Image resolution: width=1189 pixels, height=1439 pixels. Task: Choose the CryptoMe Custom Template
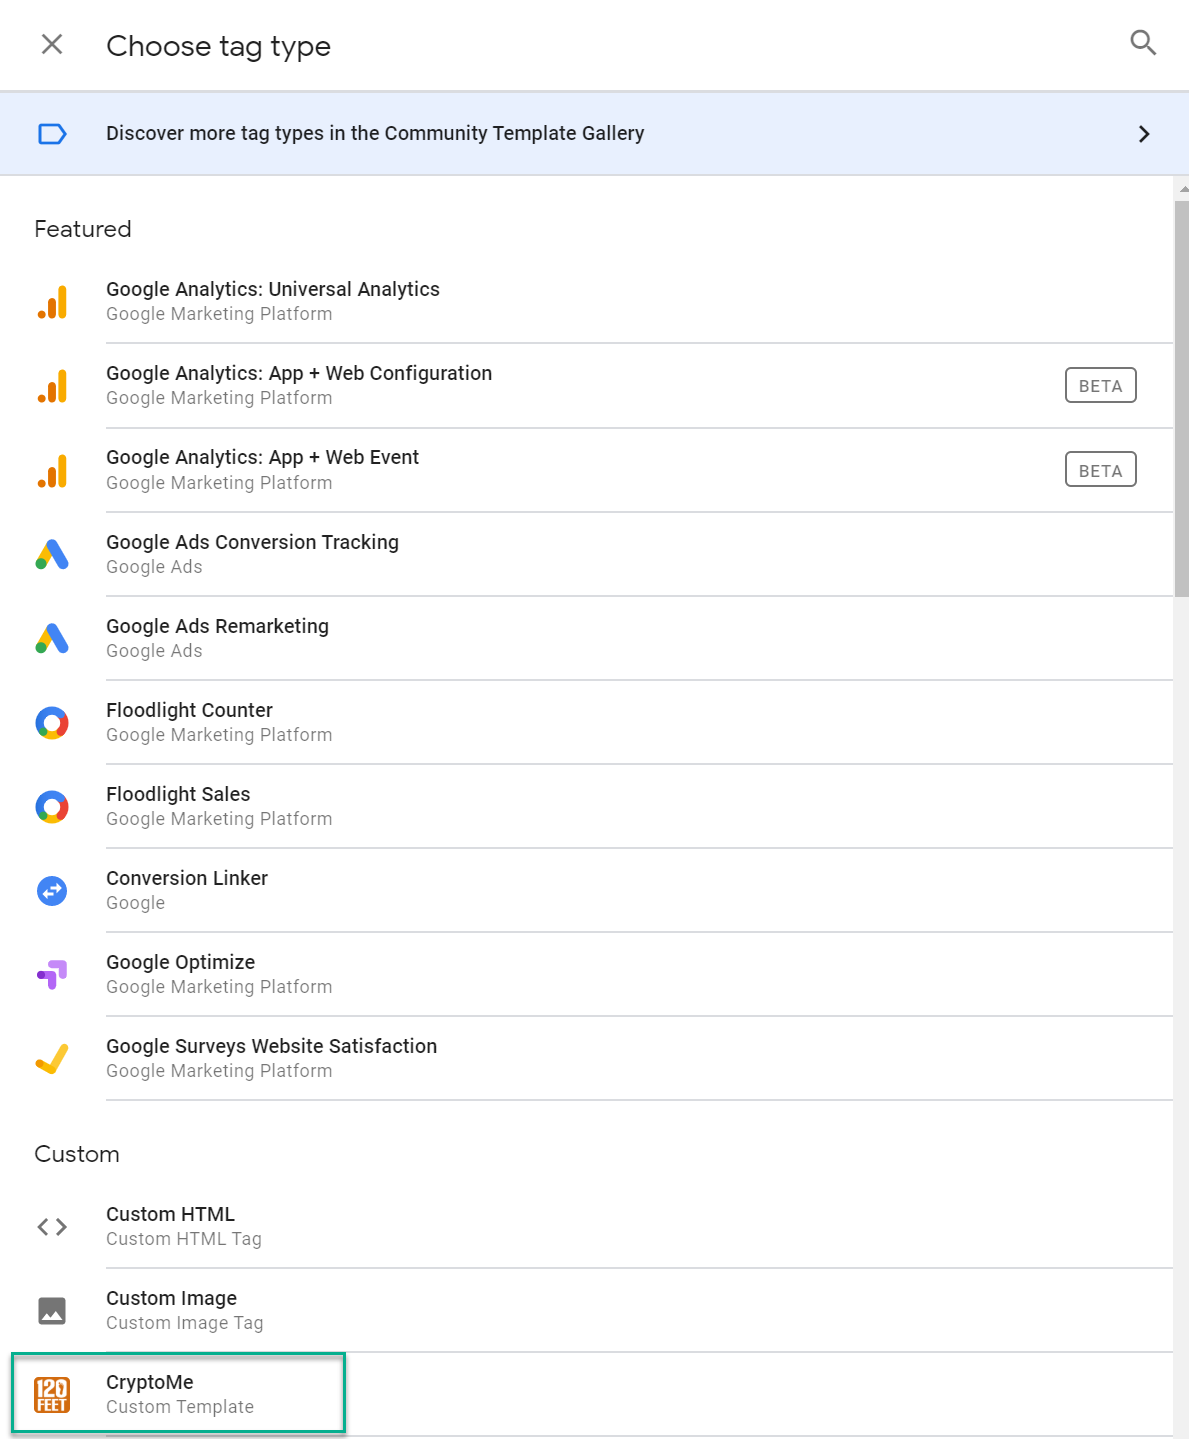pos(179,1393)
